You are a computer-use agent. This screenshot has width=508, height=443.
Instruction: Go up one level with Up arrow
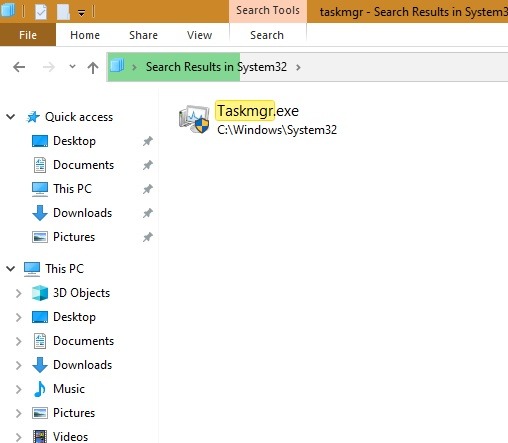point(93,68)
